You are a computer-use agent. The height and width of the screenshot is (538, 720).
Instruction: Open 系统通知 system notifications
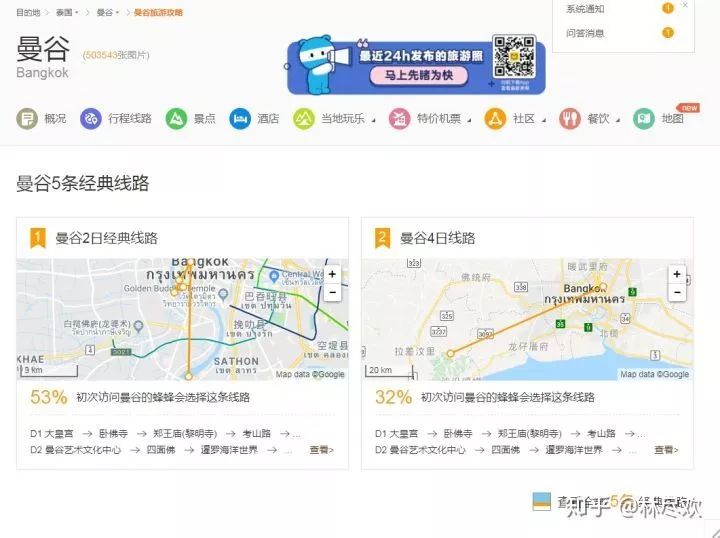(x=585, y=9)
